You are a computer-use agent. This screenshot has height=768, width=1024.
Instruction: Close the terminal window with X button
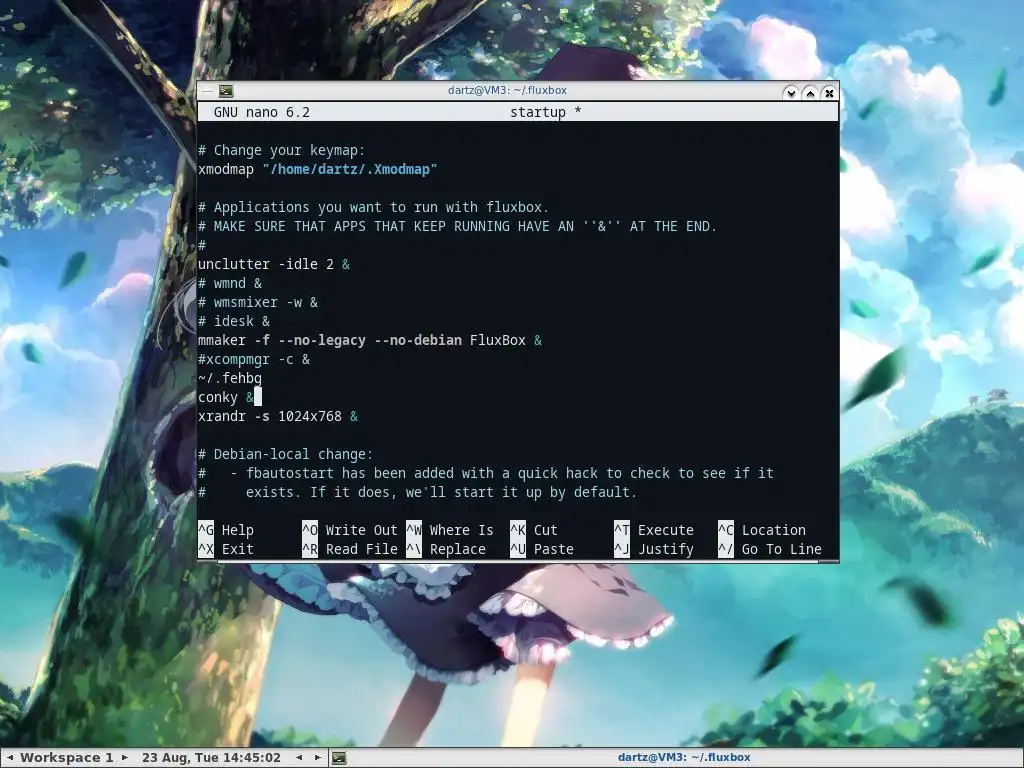[x=829, y=93]
